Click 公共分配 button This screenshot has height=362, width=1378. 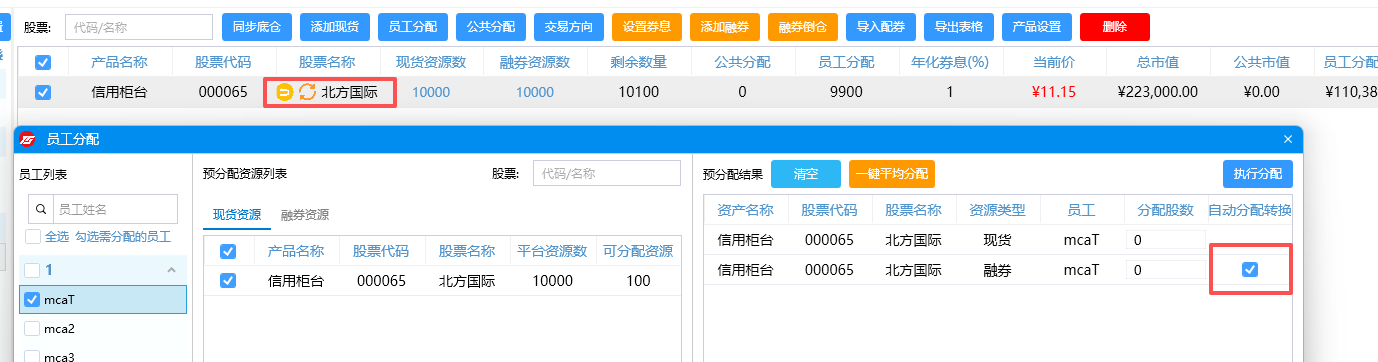491,27
